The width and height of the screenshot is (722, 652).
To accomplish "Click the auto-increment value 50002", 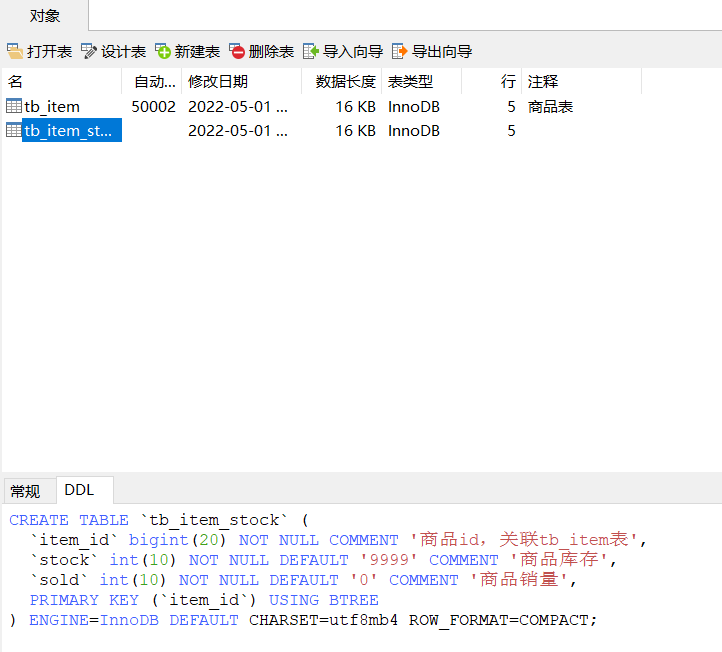I will point(153,107).
